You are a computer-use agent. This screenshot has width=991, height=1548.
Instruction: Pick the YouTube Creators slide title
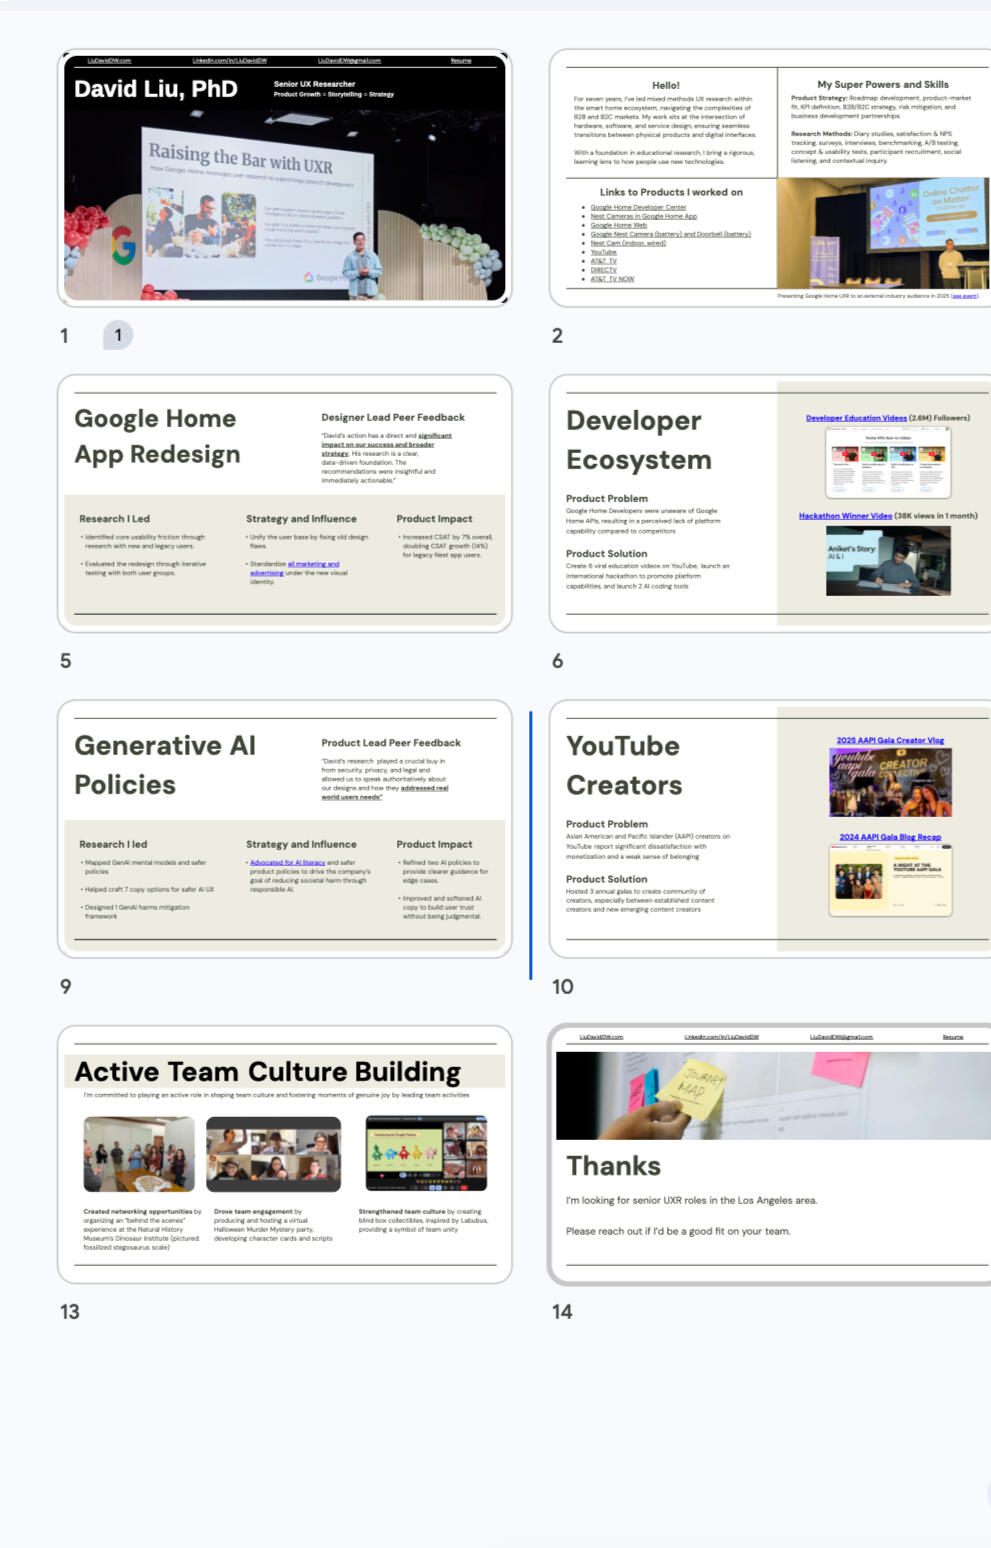click(x=624, y=765)
